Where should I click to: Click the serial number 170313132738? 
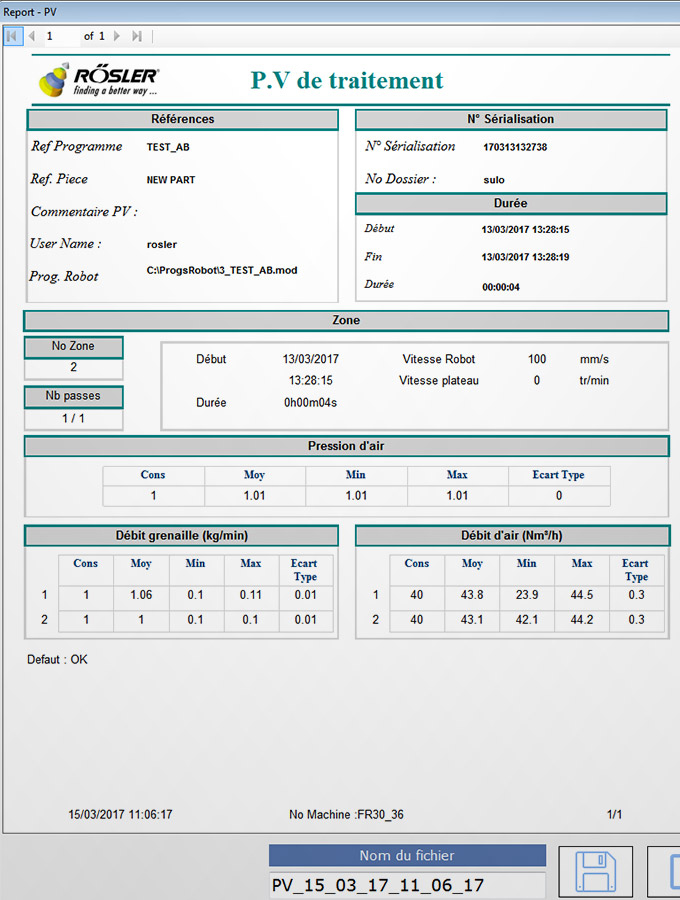pos(515,147)
